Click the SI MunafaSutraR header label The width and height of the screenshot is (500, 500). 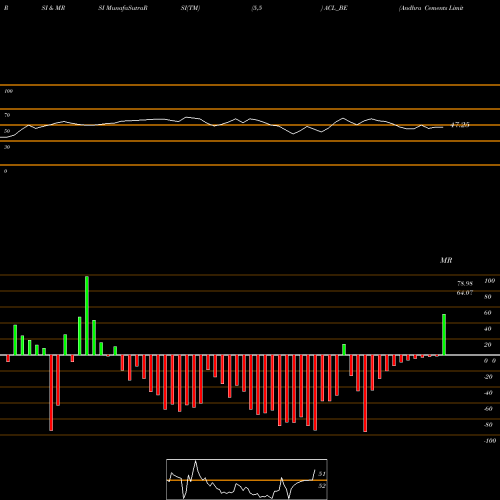123,8
